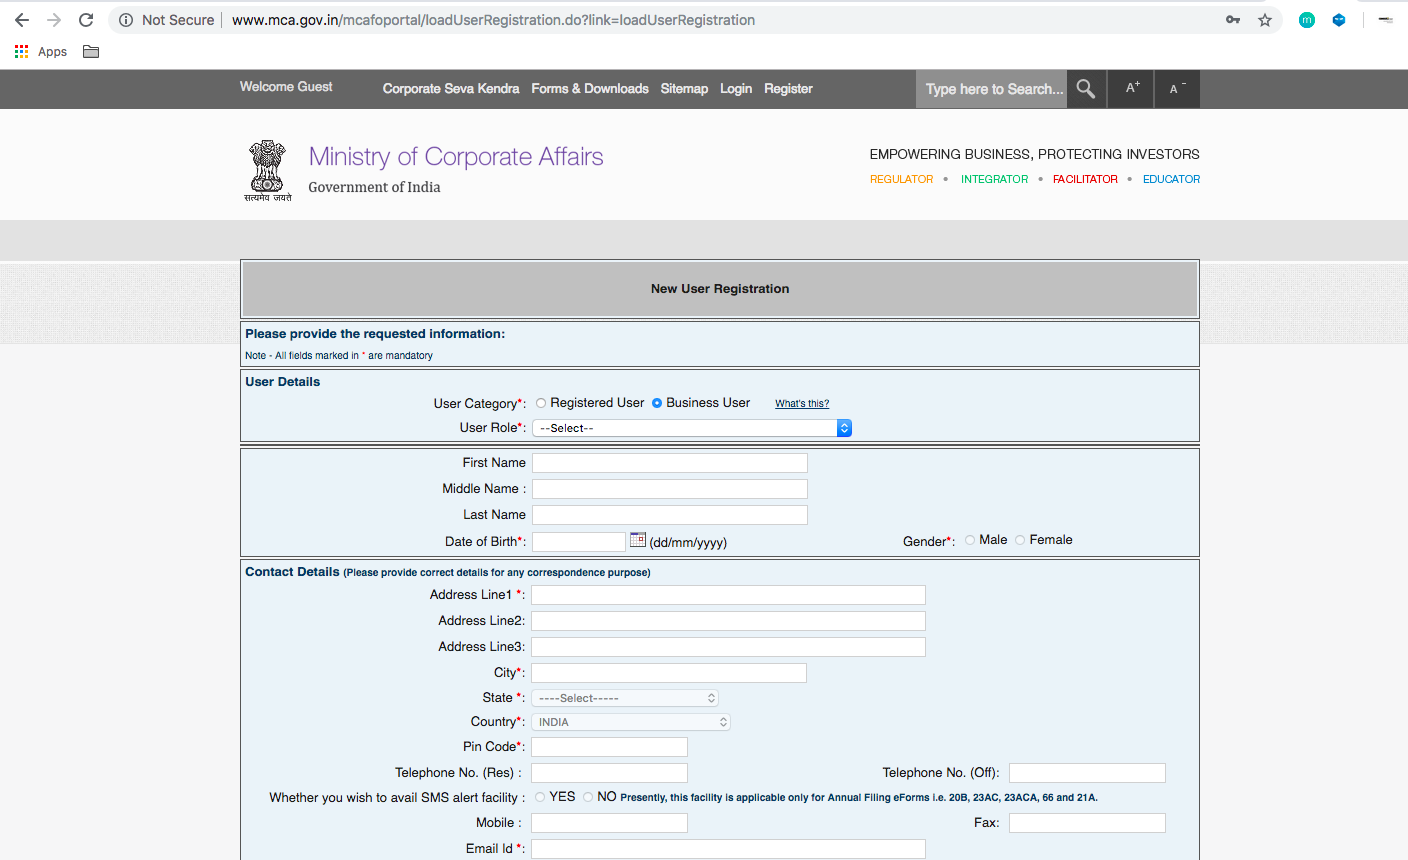Viewport: 1408px width, 860px height.
Task: Reload the page with the refresh icon
Action: click(86, 20)
